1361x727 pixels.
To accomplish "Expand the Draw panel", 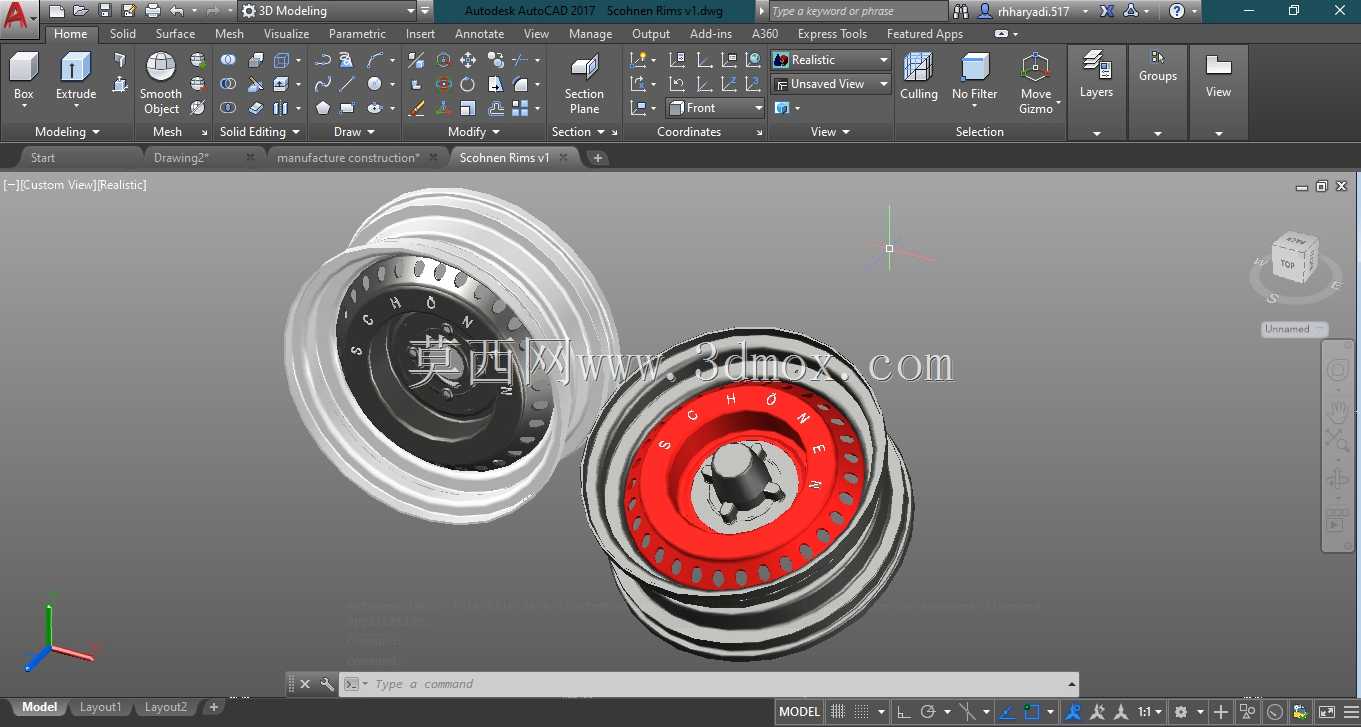I will click(354, 132).
